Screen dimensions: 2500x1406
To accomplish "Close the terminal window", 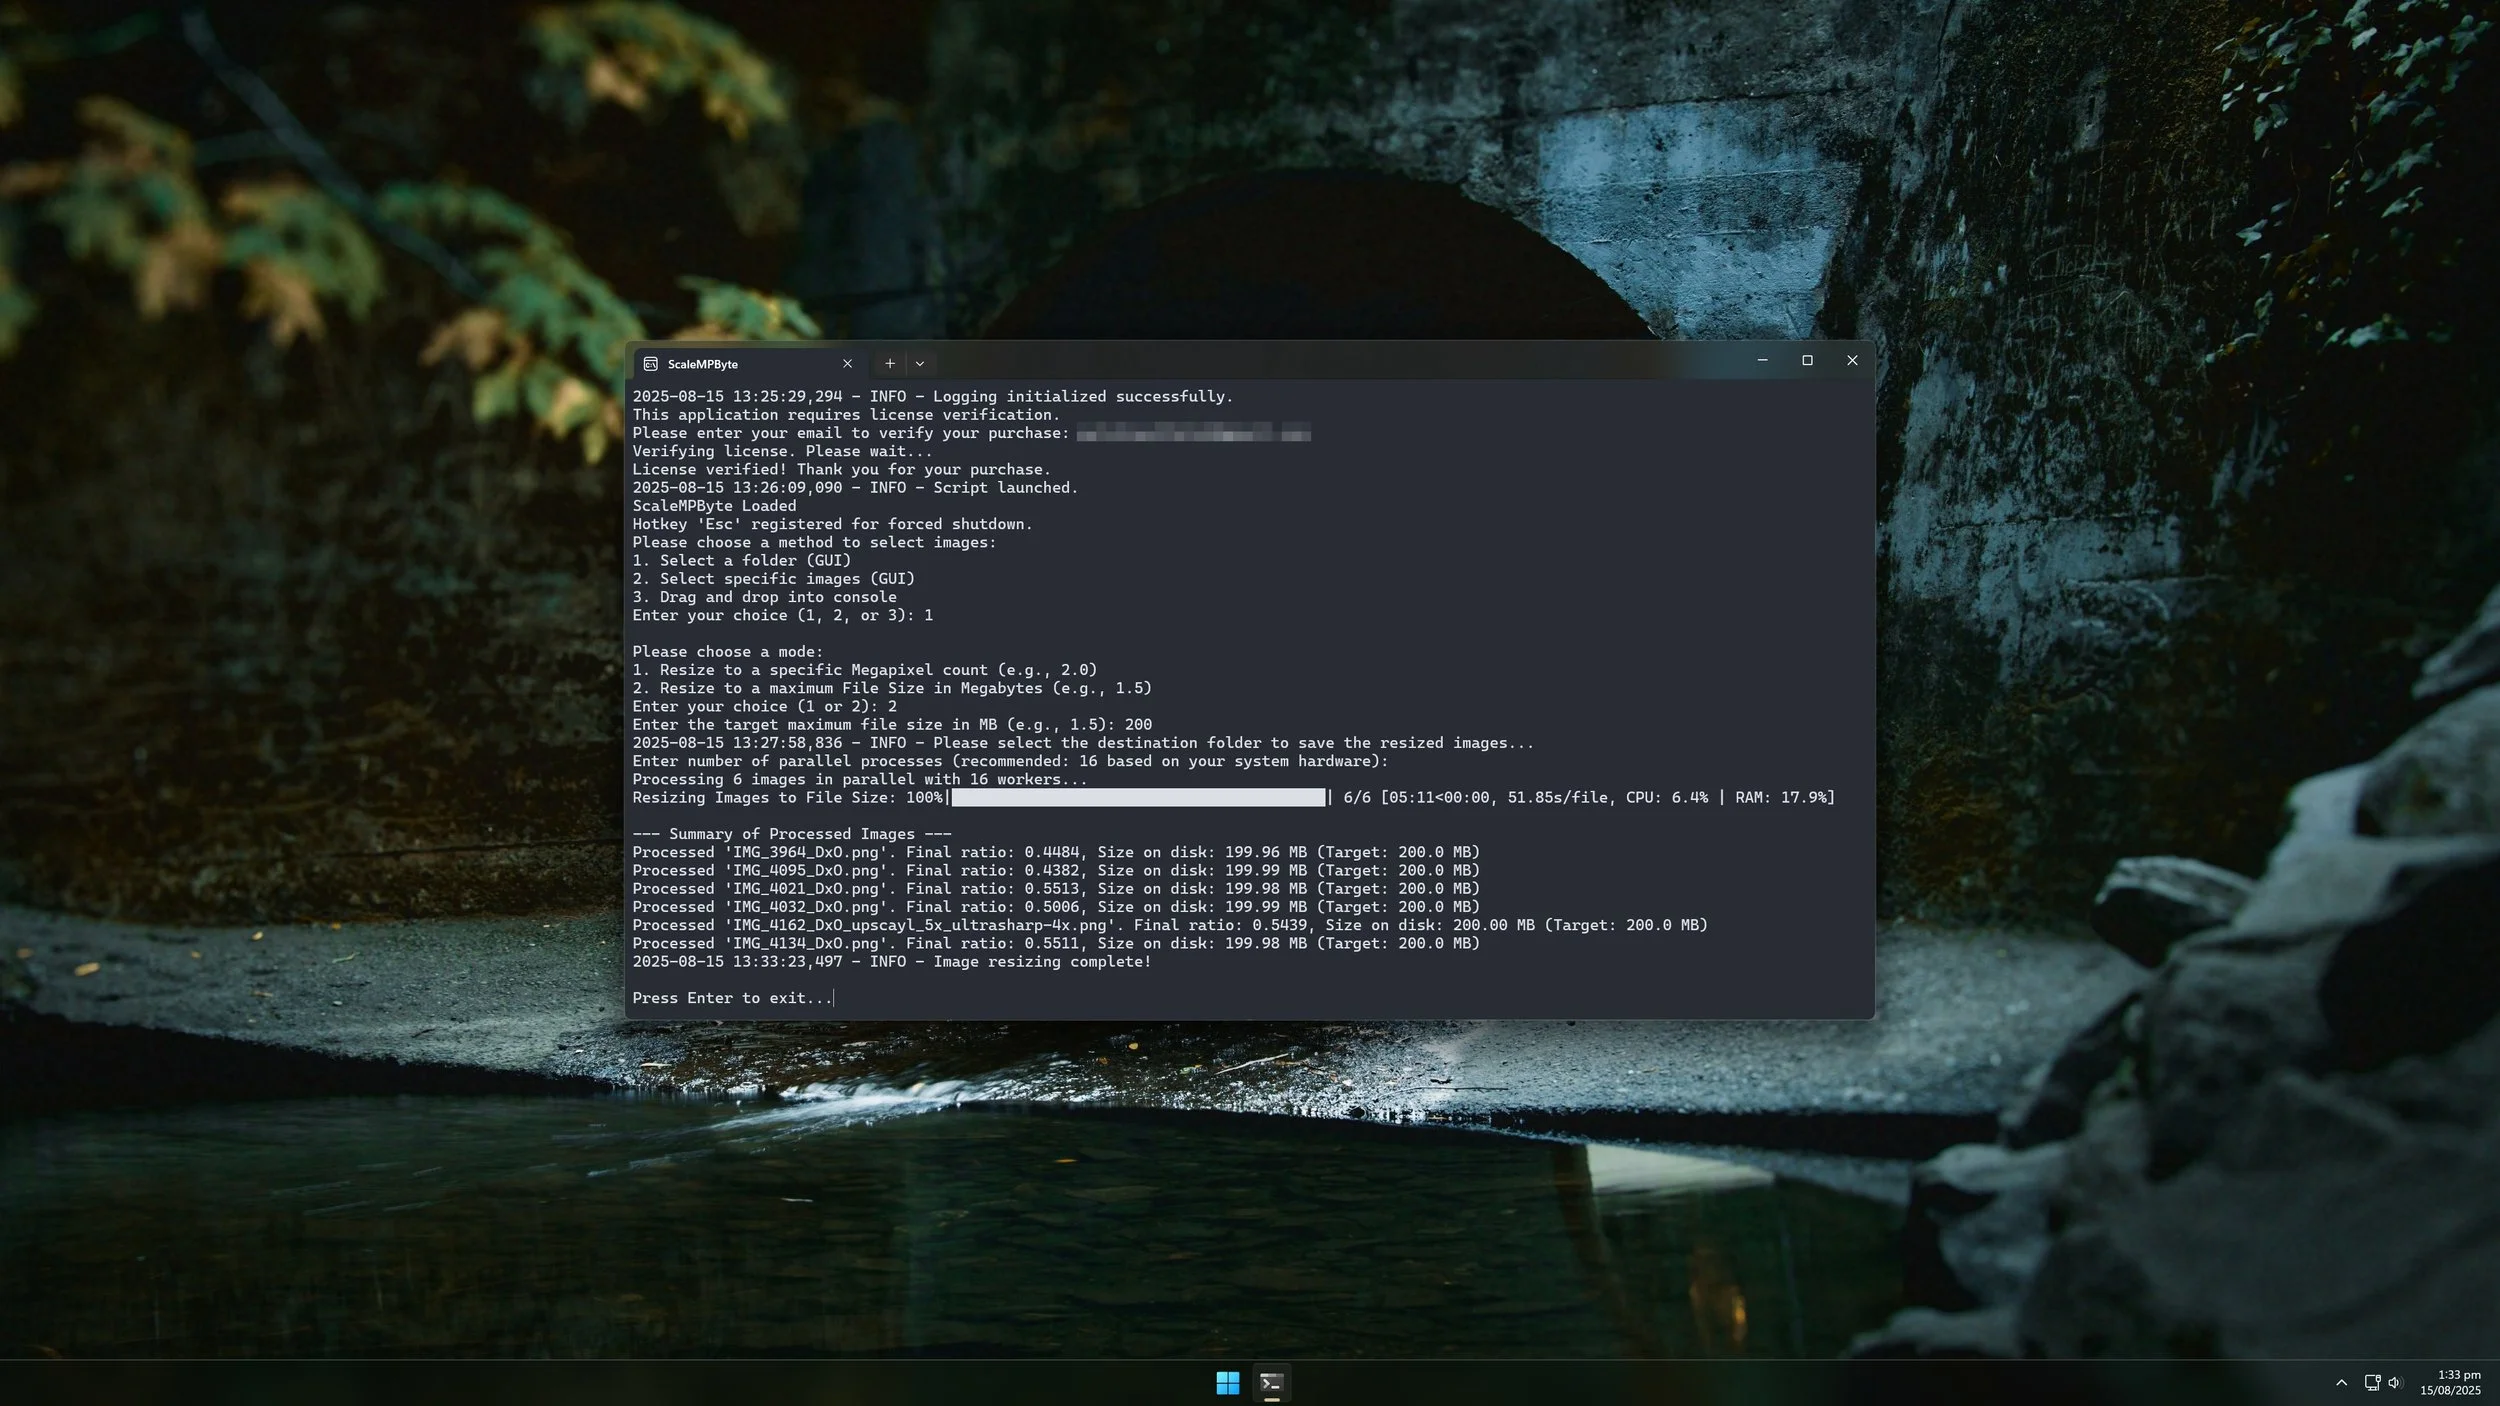I will tap(1852, 360).
